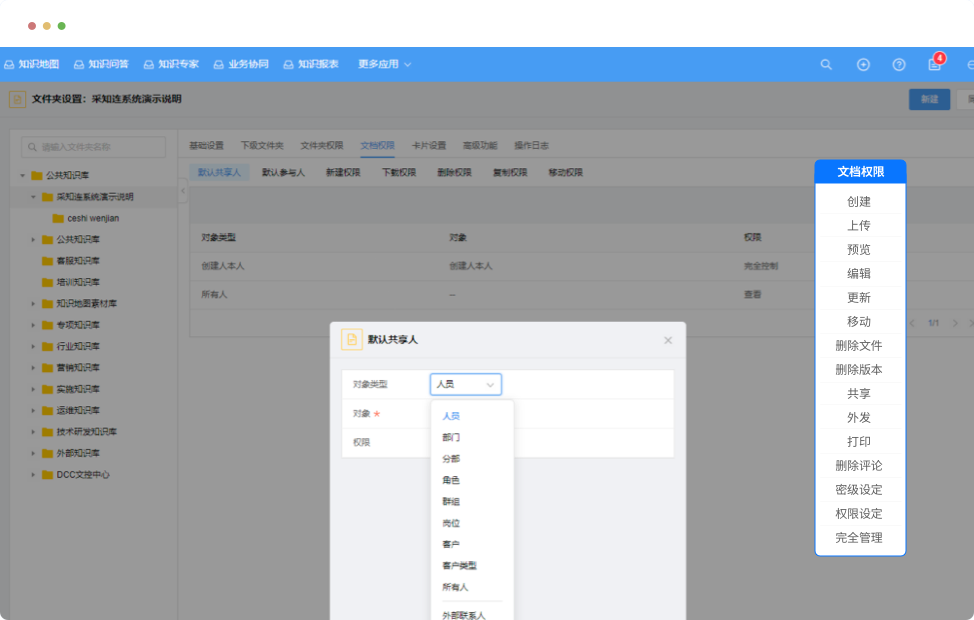This screenshot has height=620, width=974.
Task: Open the 对象类型 combo box showing 人员
Action: click(x=466, y=384)
